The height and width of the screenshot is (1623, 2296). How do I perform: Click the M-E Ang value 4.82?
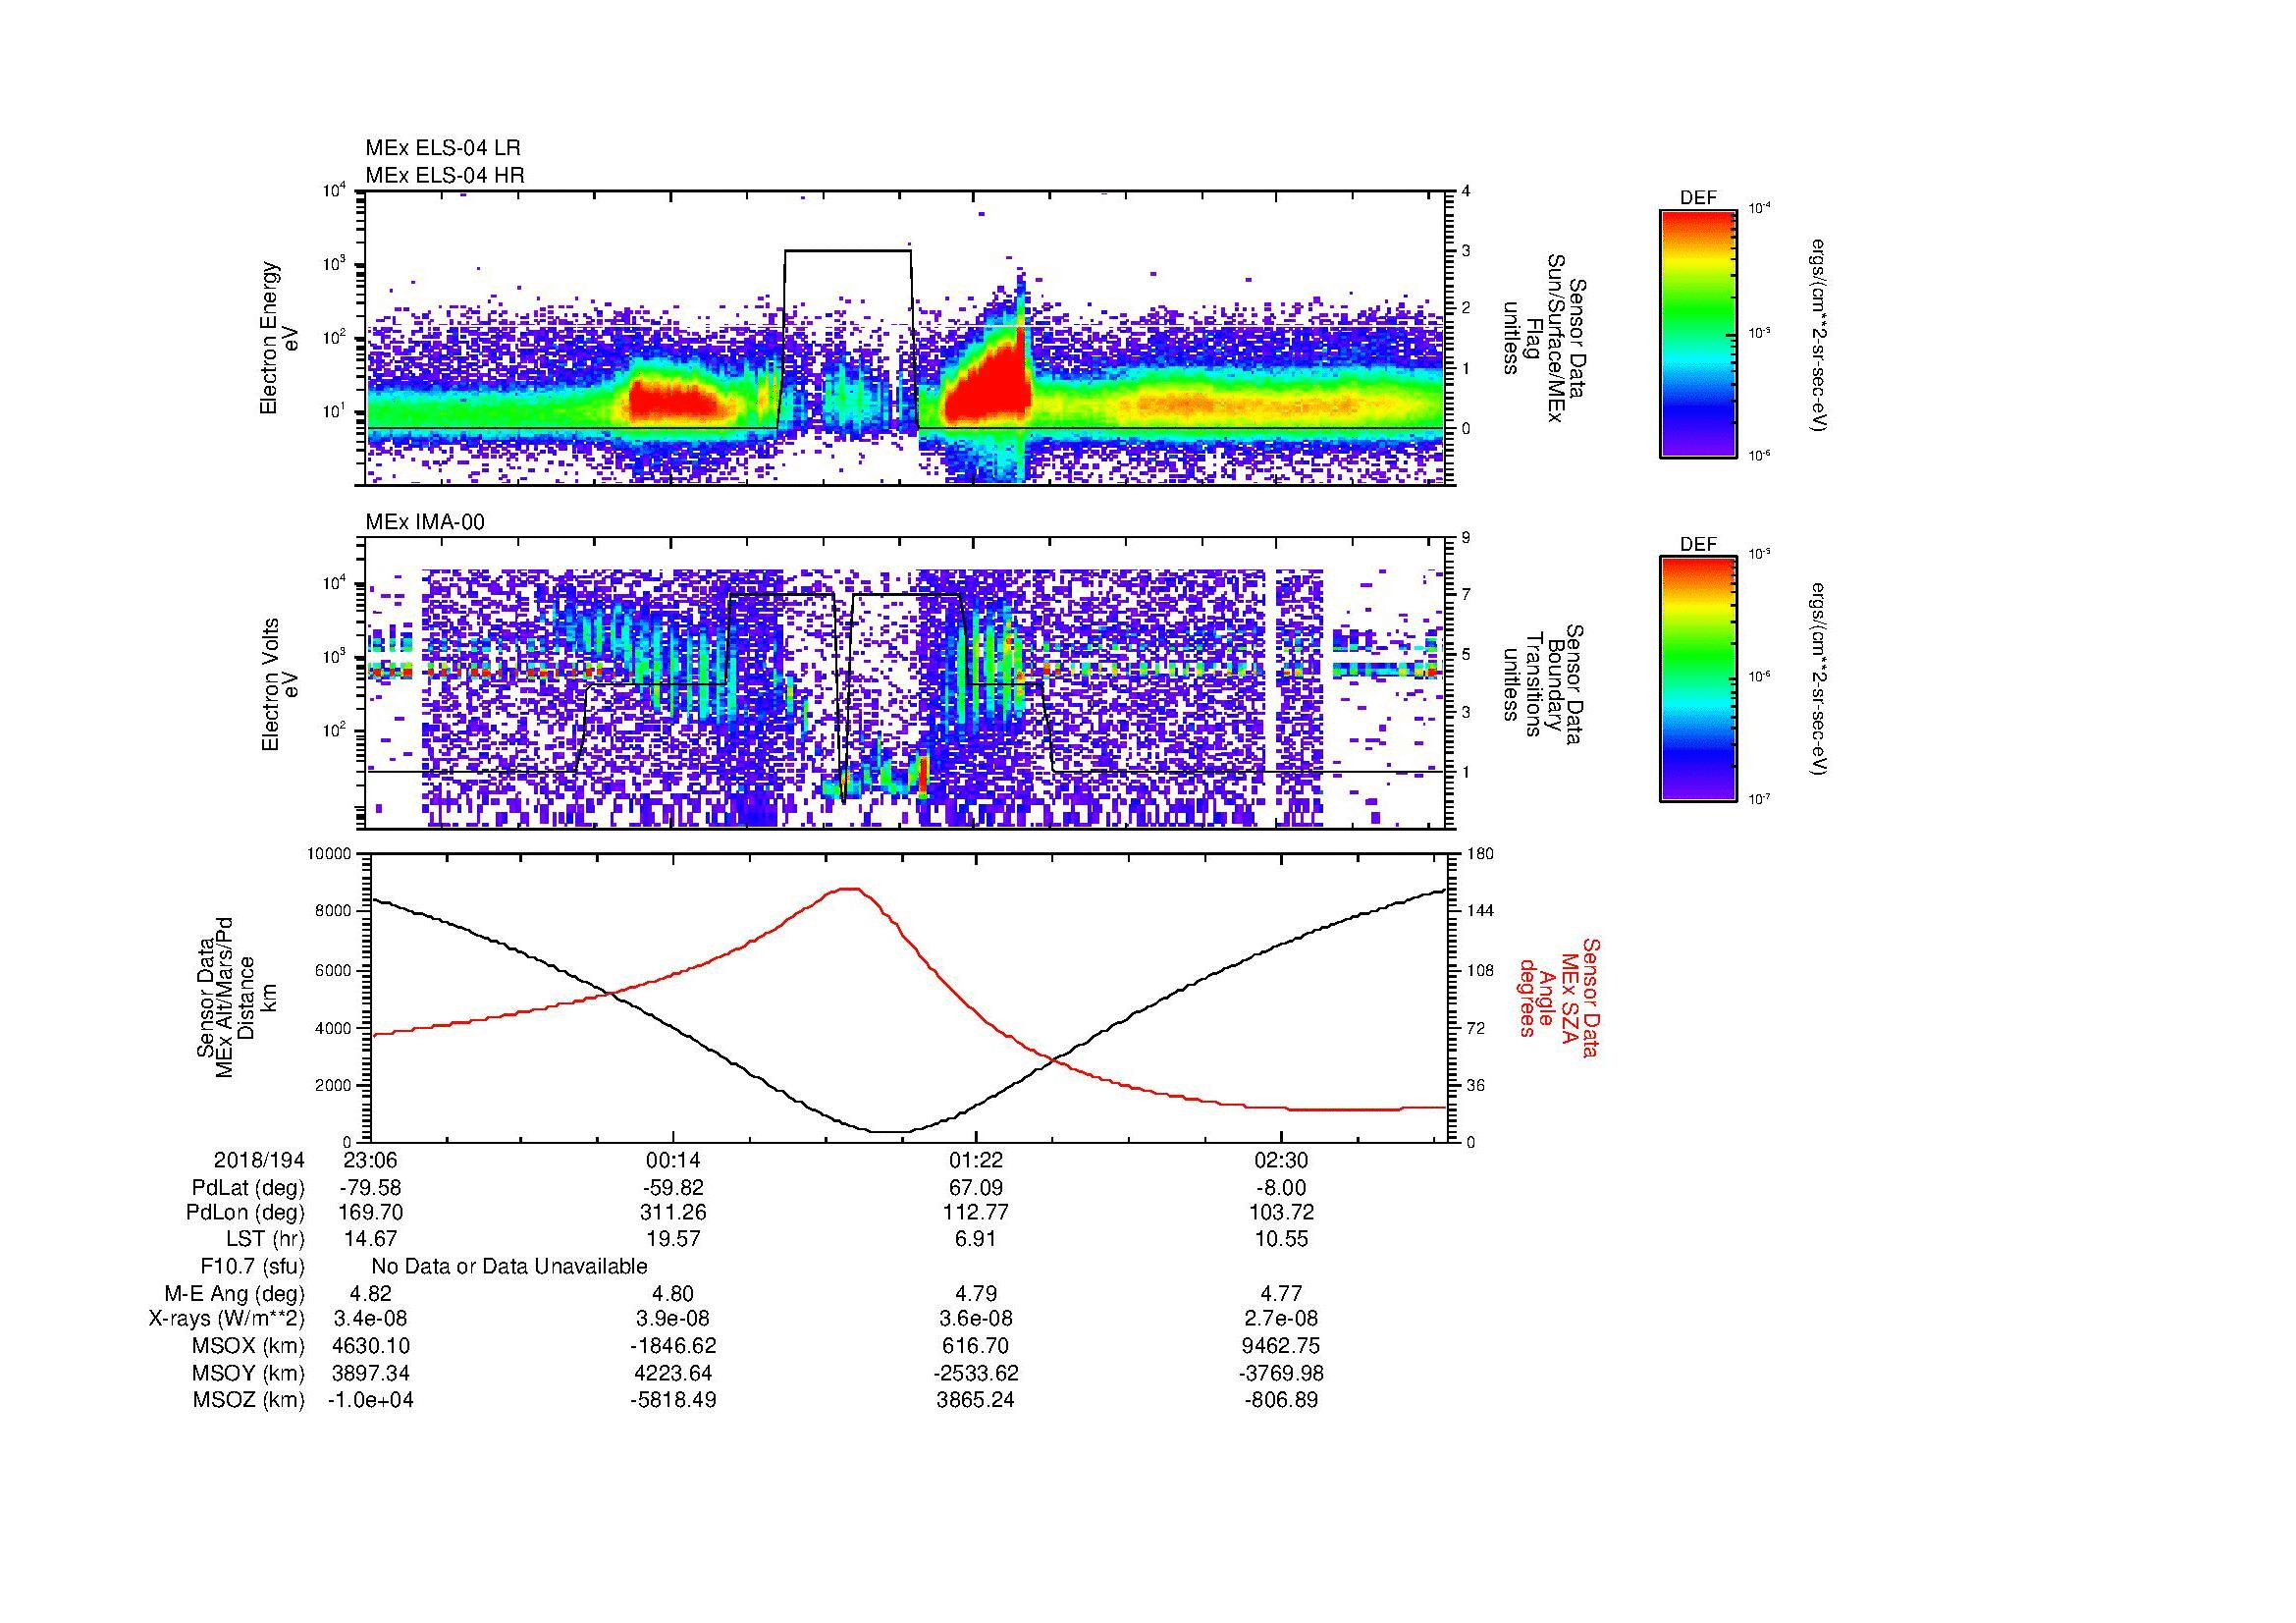(x=371, y=1293)
